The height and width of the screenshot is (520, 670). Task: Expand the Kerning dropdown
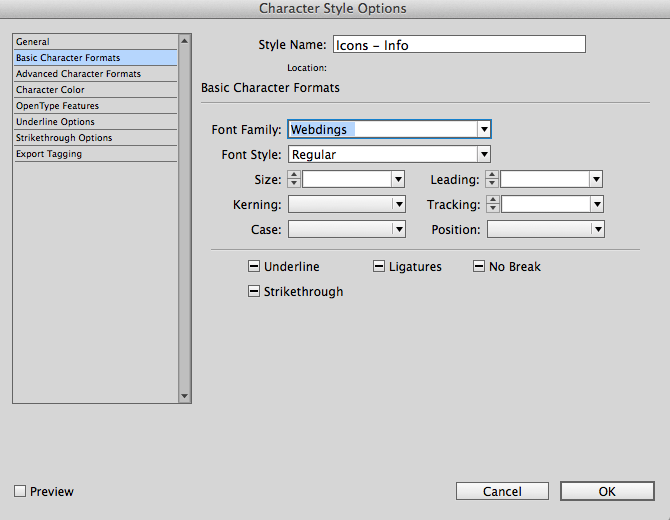398,204
